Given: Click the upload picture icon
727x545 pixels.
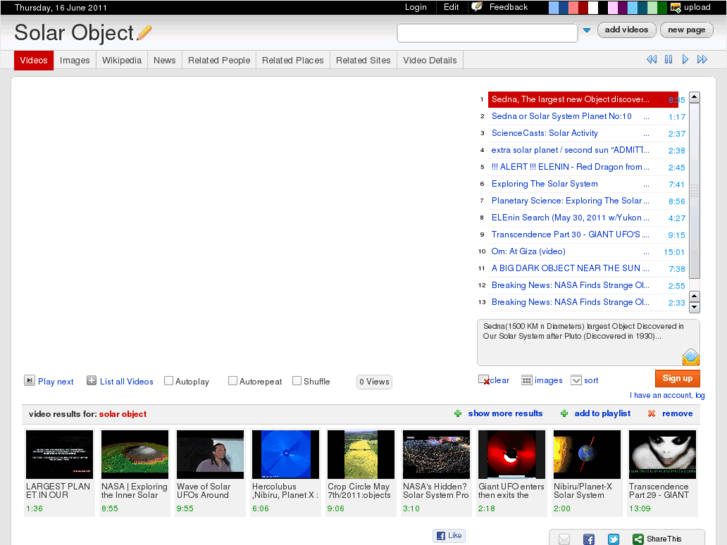Looking at the screenshot, I should [x=676, y=7].
